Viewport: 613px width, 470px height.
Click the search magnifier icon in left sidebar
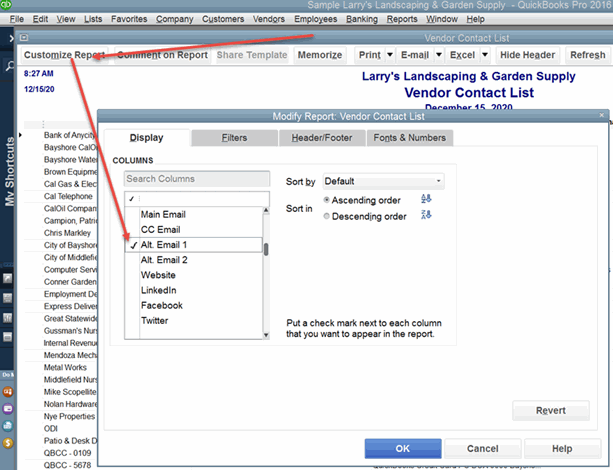coord(8,66)
